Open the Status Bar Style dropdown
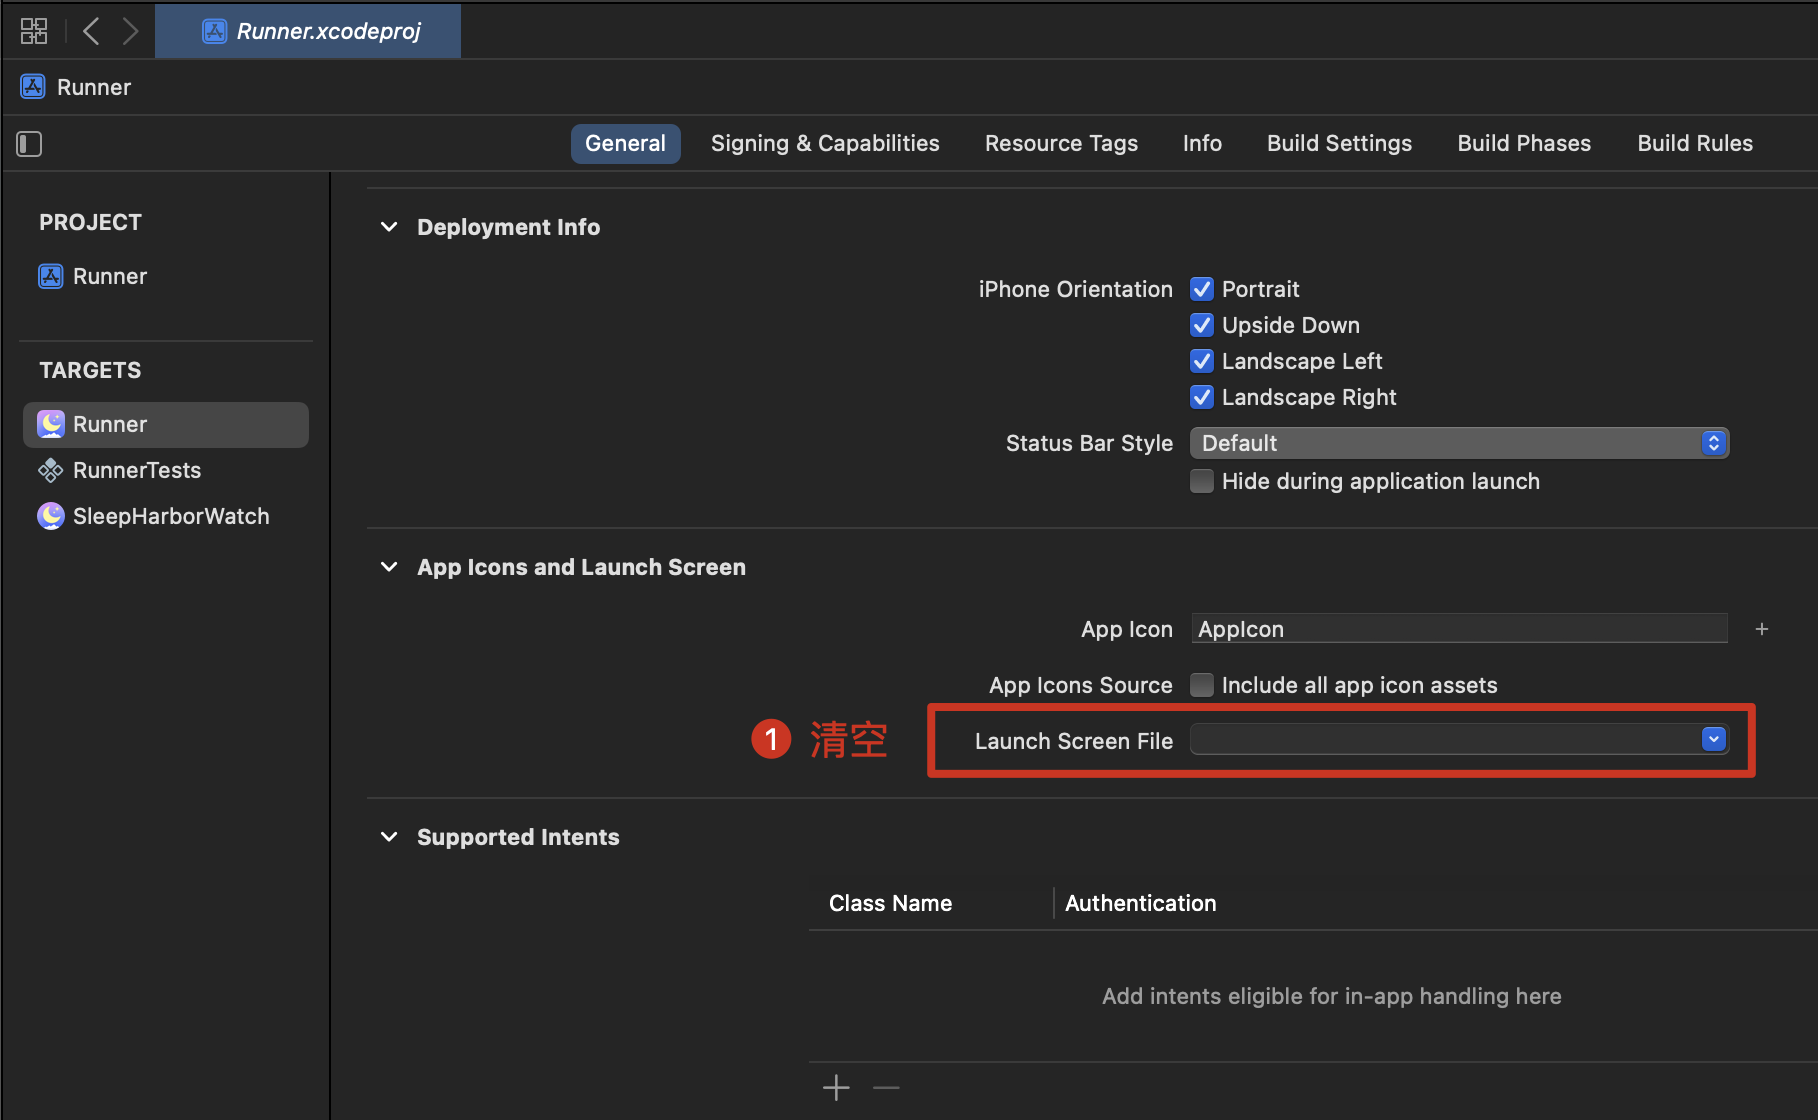 pos(1459,443)
